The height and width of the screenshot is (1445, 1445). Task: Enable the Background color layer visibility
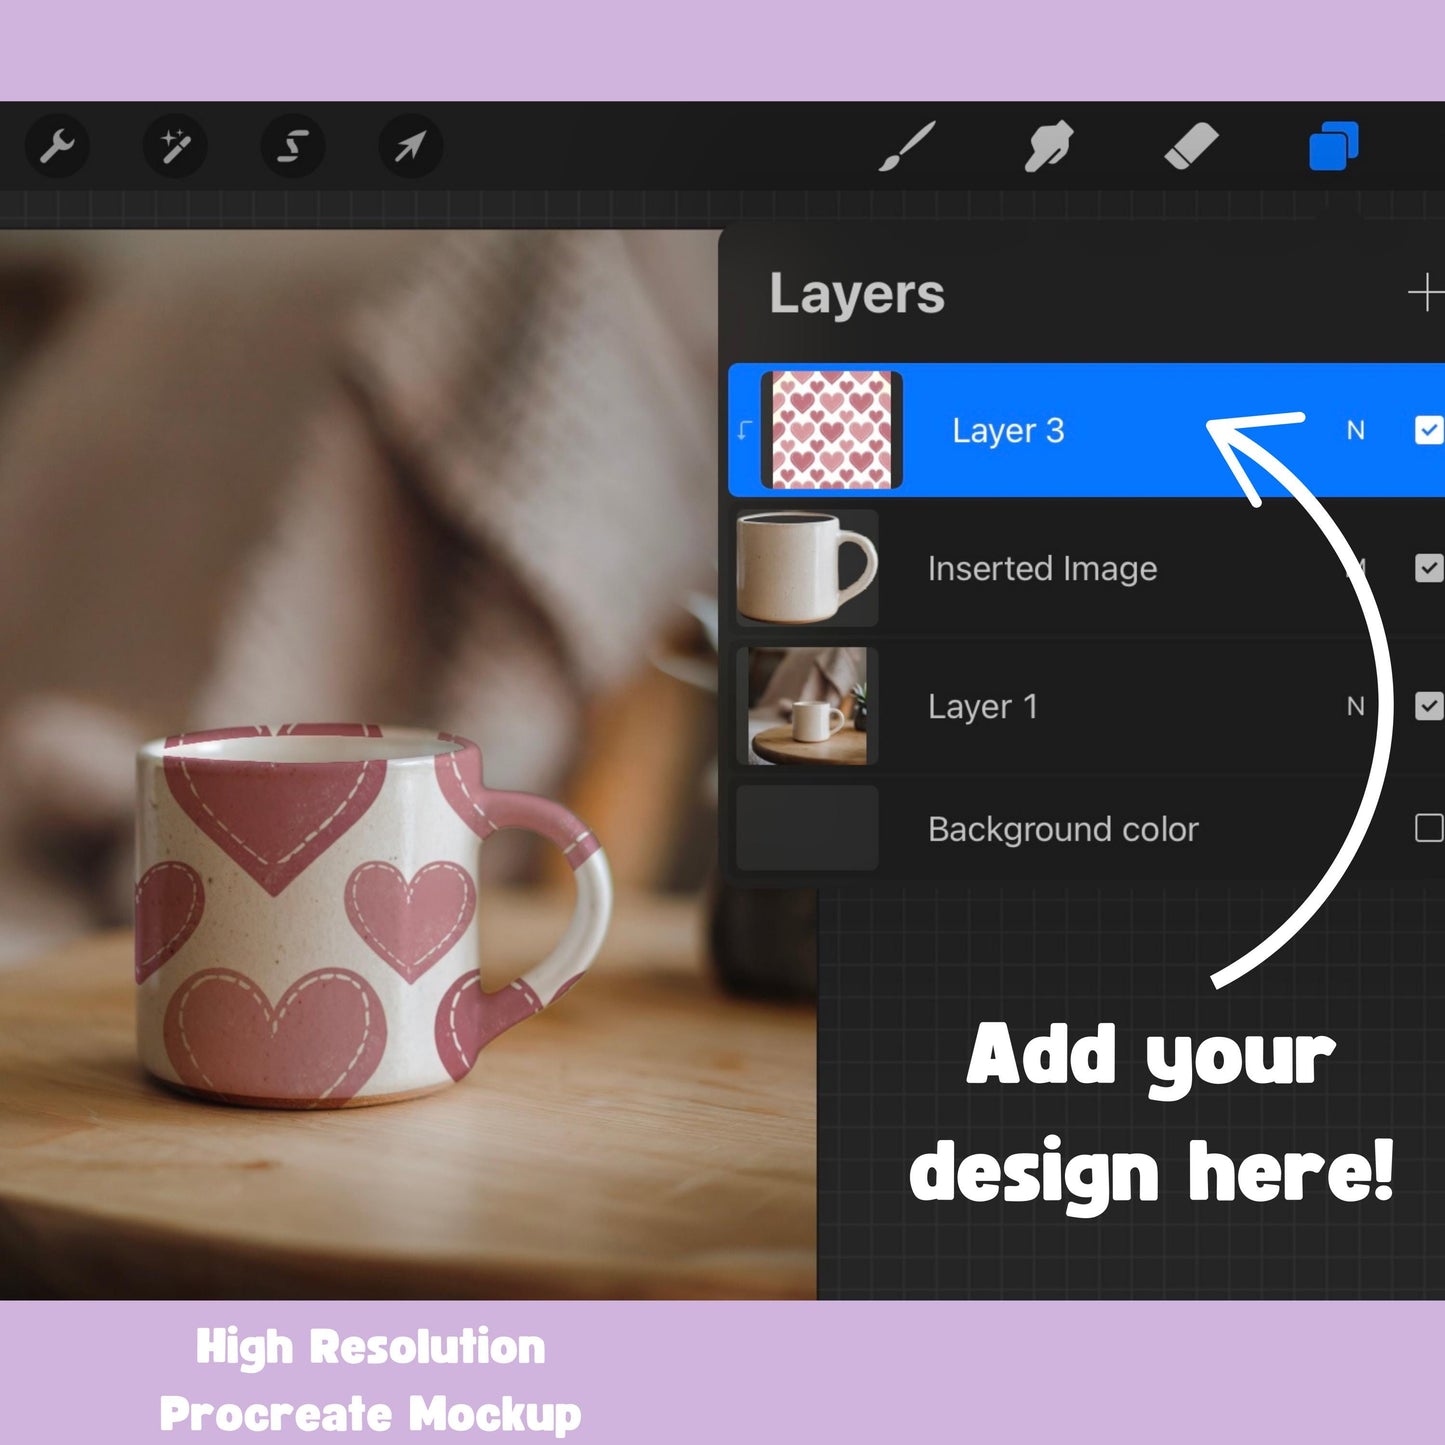click(x=1430, y=829)
